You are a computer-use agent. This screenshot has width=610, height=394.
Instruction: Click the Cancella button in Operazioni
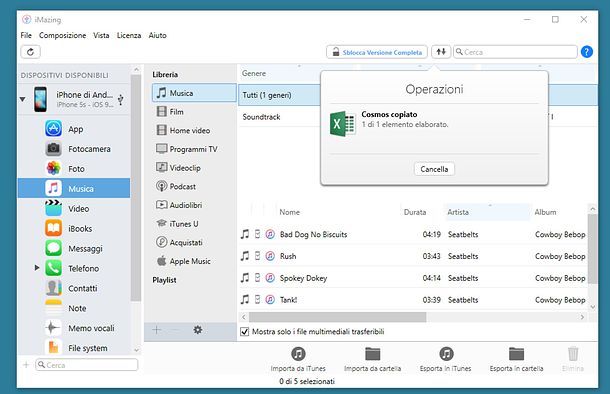pos(434,169)
